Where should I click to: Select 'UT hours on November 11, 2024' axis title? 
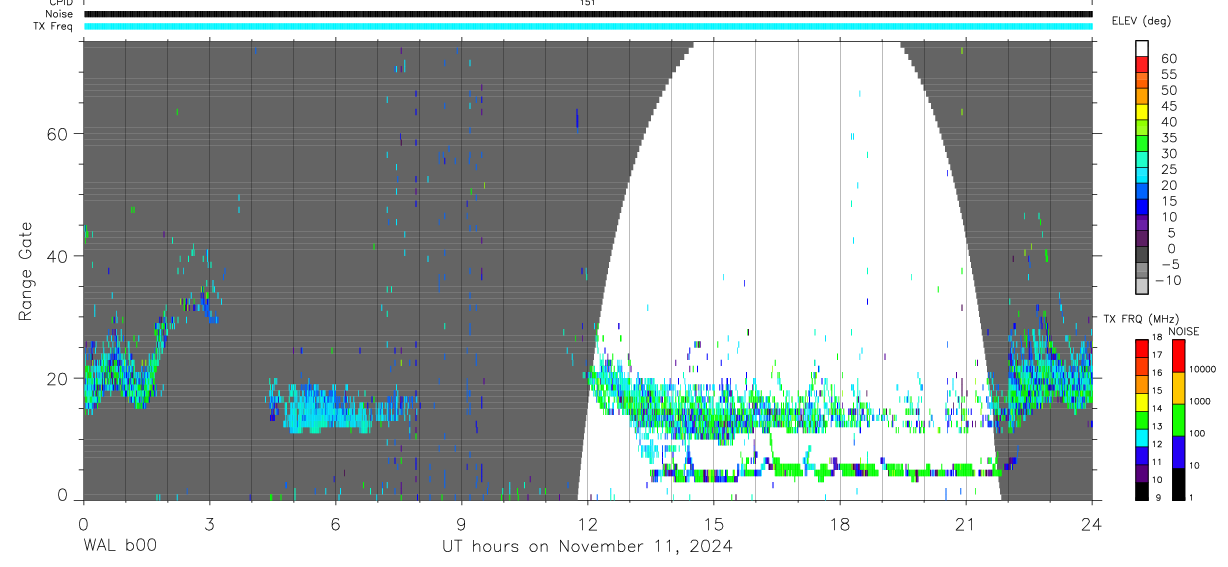587,546
